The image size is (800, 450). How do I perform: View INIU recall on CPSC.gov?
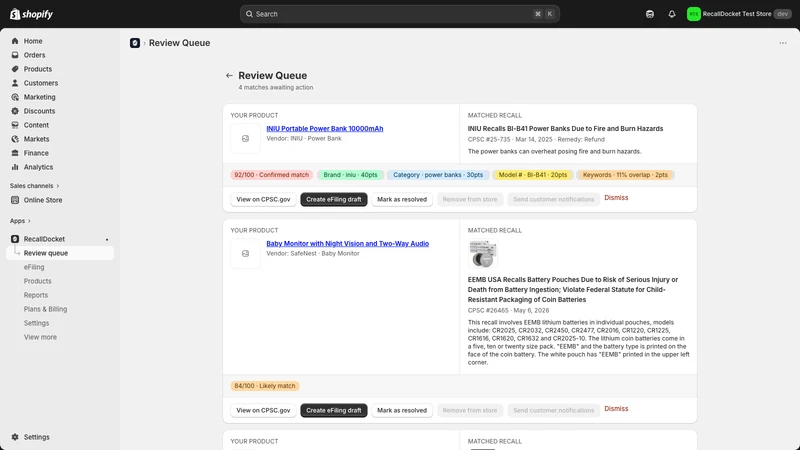click(x=263, y=199)
